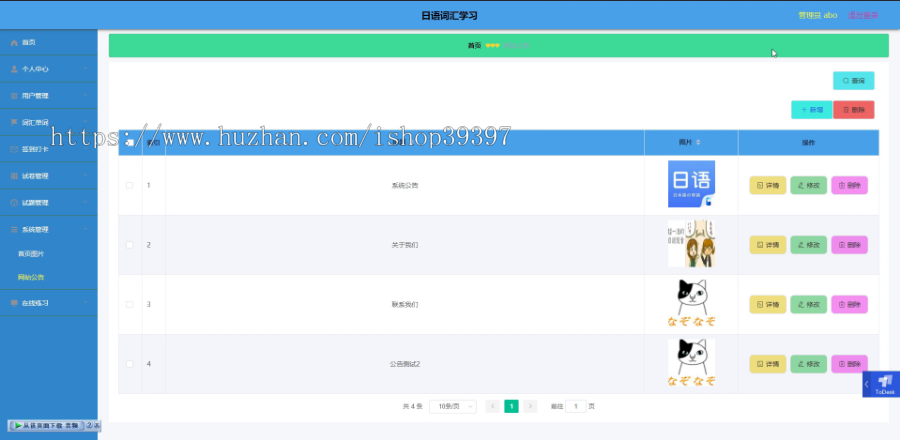
Task: Tick the checkbox for row 2 关于我们
Action: [130, 245]
